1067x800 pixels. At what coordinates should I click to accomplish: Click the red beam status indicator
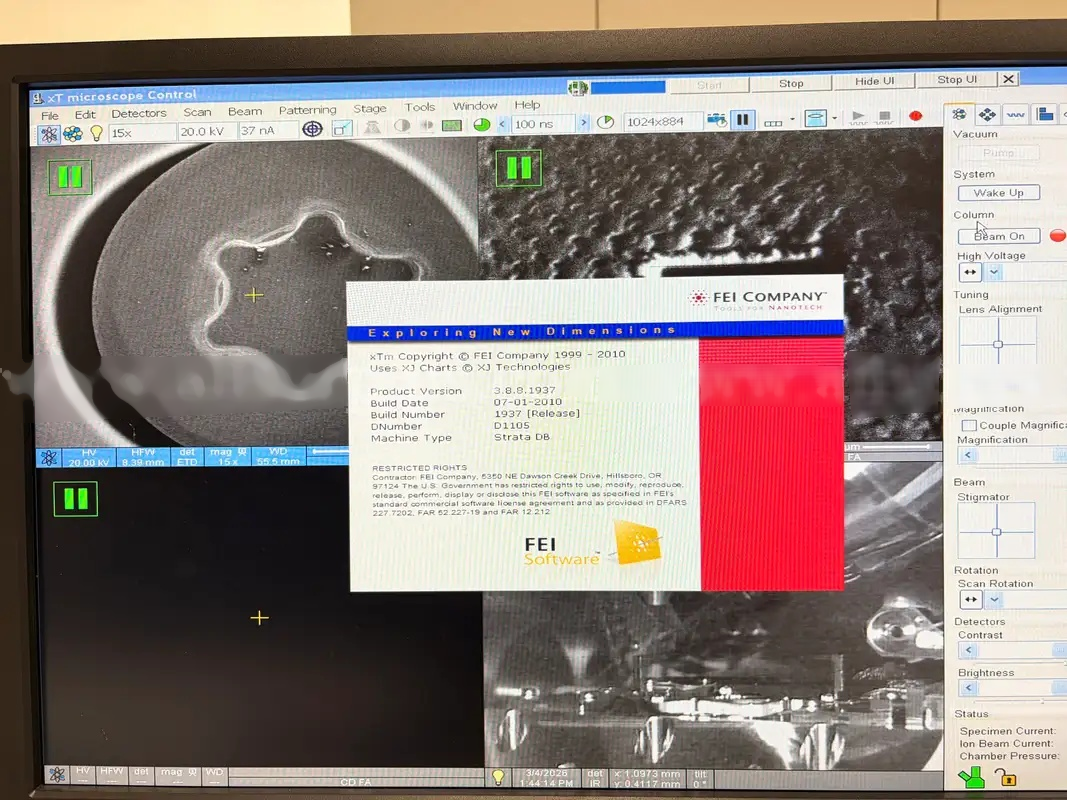(x=1057, y=235)
